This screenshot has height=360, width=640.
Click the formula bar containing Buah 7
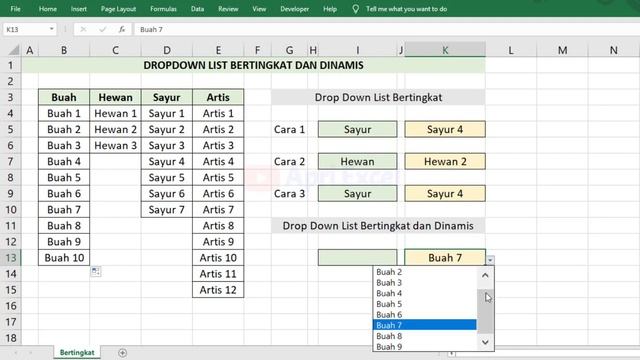click(388, 29)
